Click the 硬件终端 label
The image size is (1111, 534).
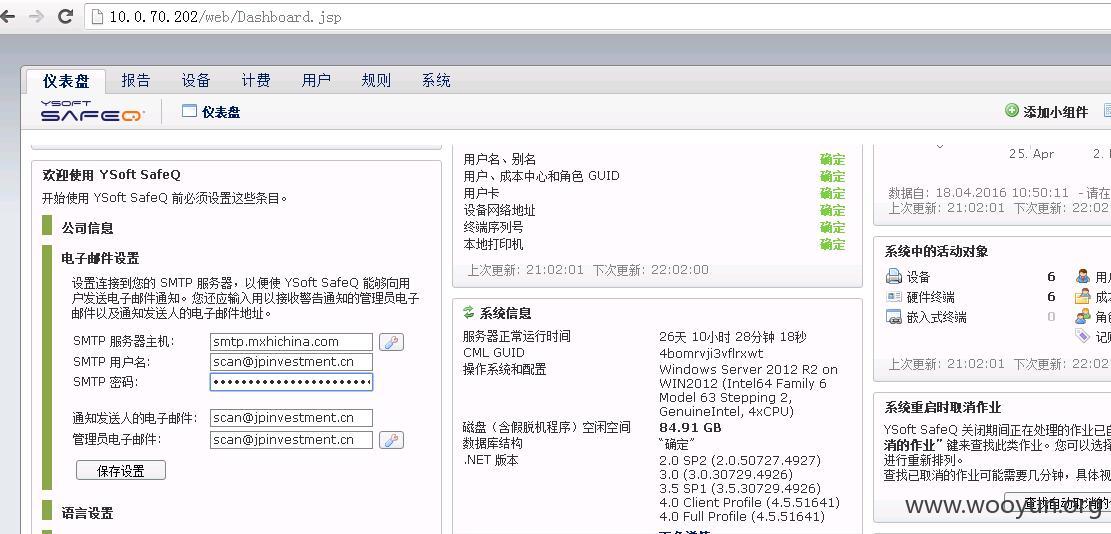pyautogui.click(x=930, y=297)
